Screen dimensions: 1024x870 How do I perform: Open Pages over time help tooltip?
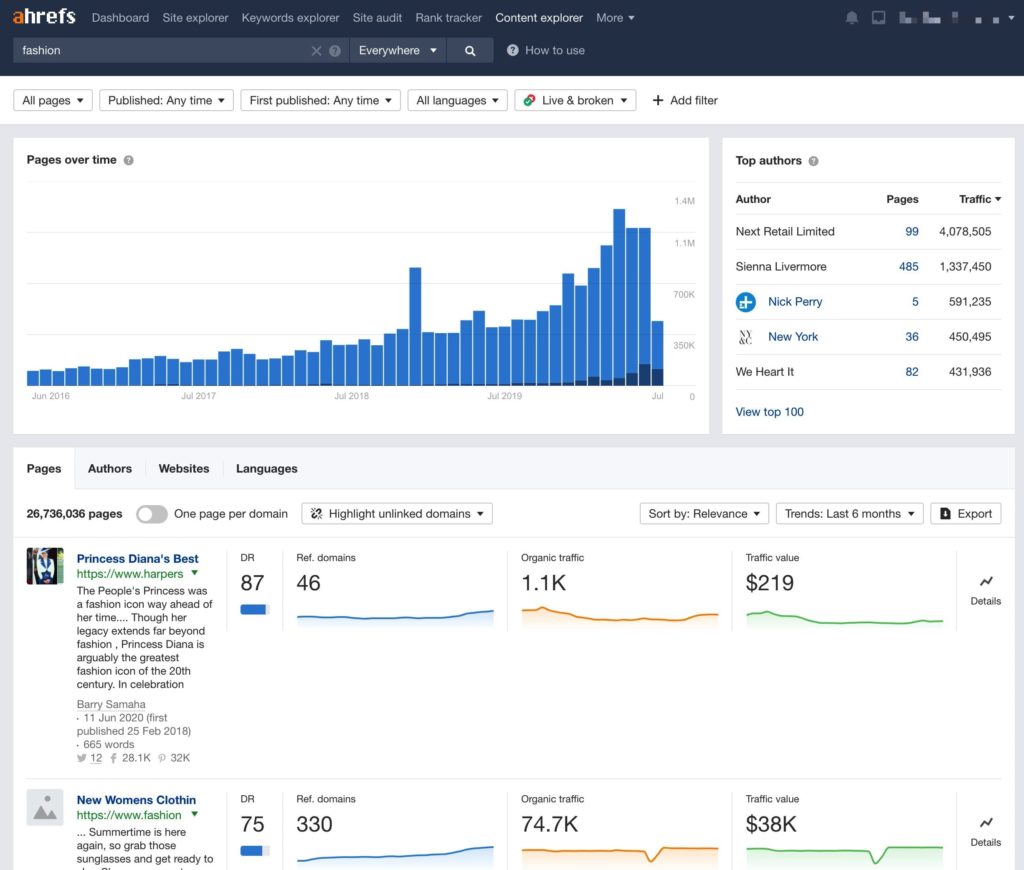pyautogui.click(x=129, y=160)
